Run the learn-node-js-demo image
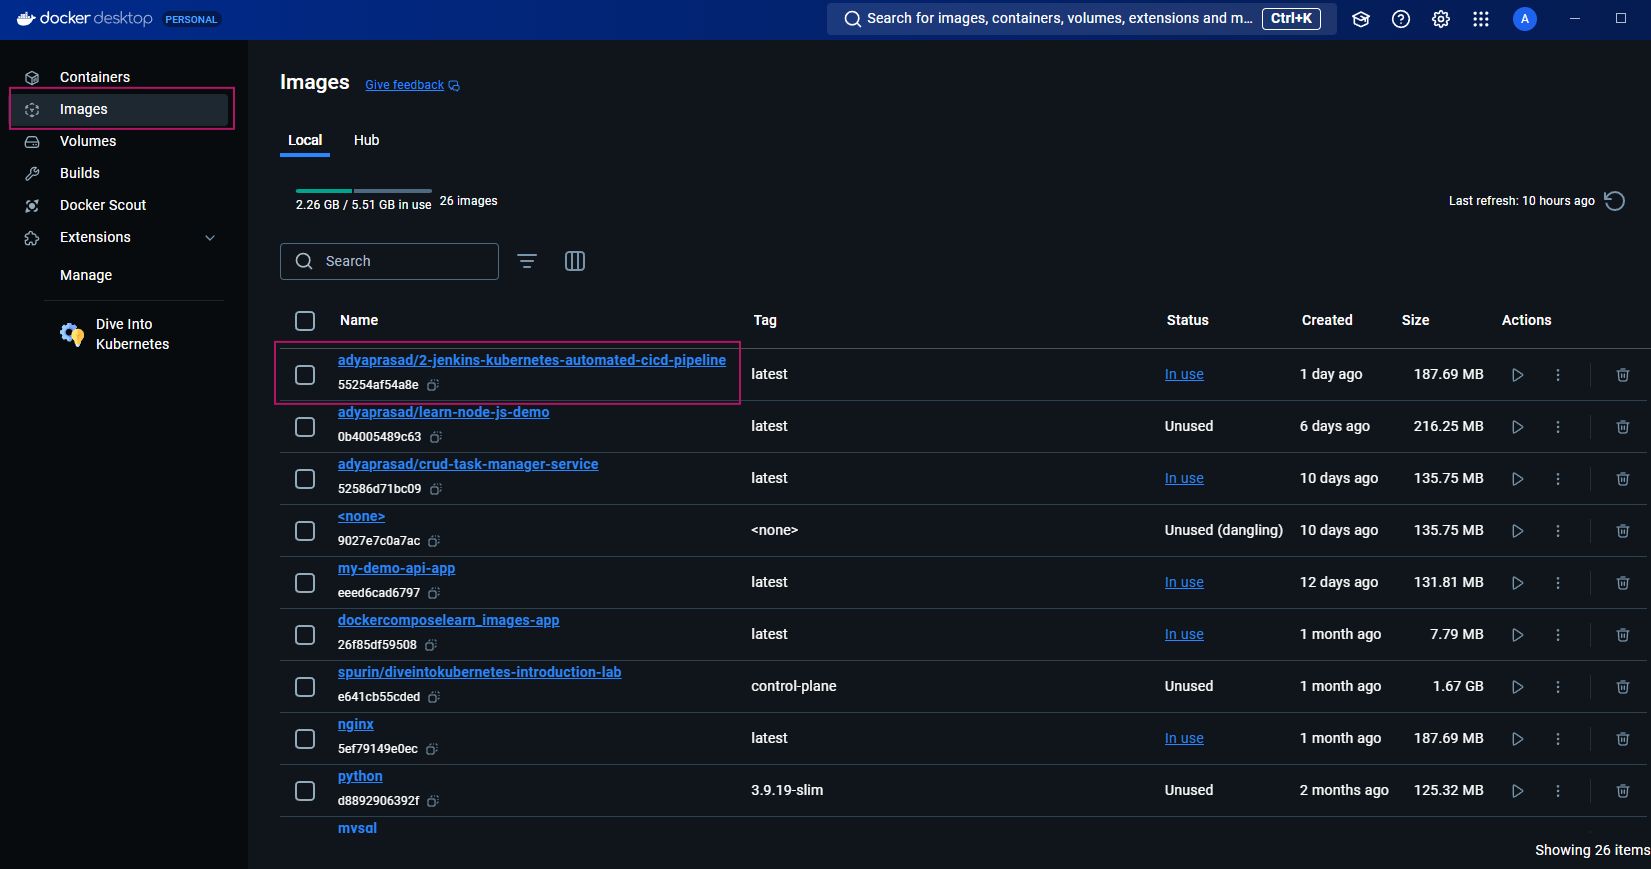Image resolution: width=1651 pixels, height=869 pixels. click(1518, 427)
